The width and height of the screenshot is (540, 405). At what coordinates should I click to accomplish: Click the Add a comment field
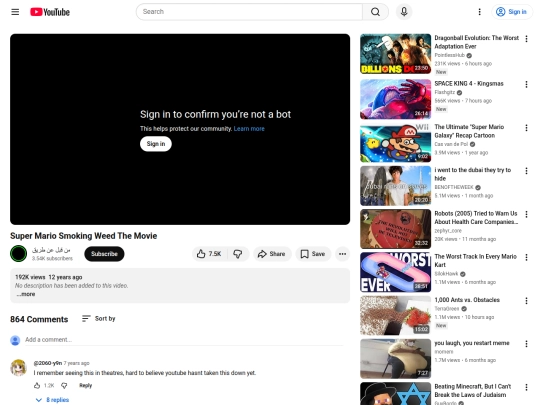click(x=184, y=340)
